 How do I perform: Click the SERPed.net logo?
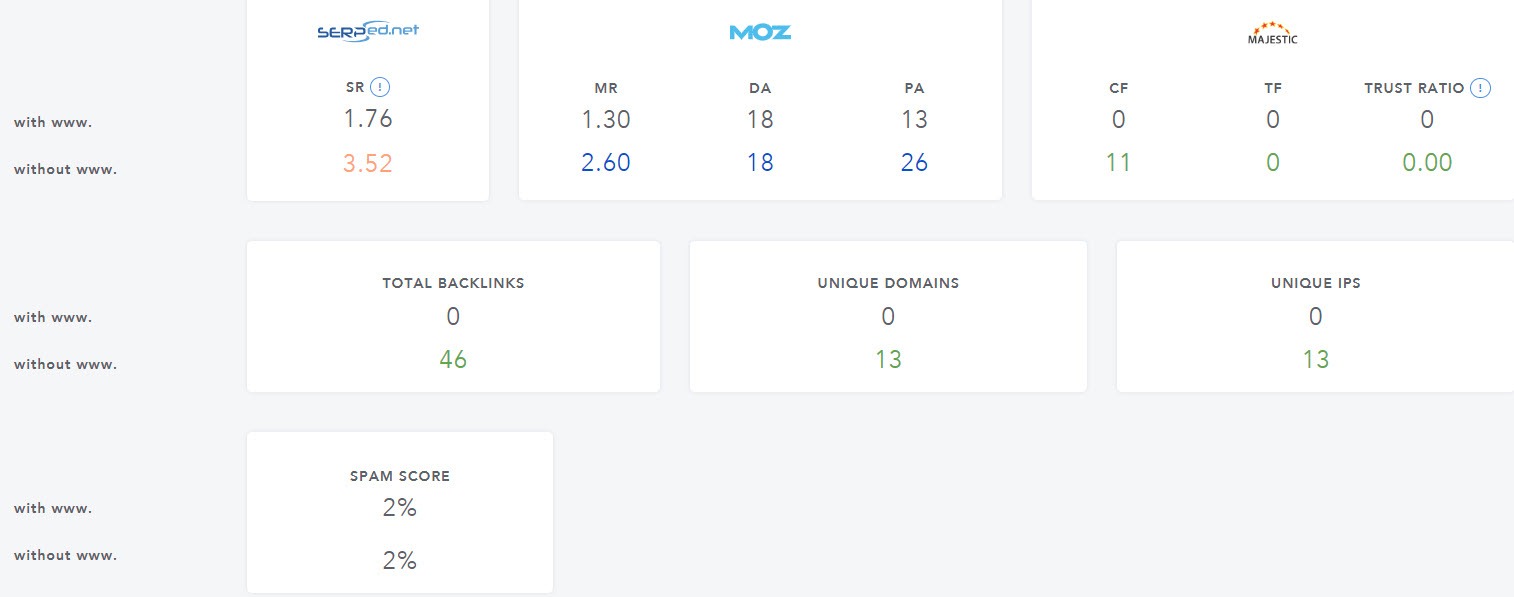[x=367, y=31]
